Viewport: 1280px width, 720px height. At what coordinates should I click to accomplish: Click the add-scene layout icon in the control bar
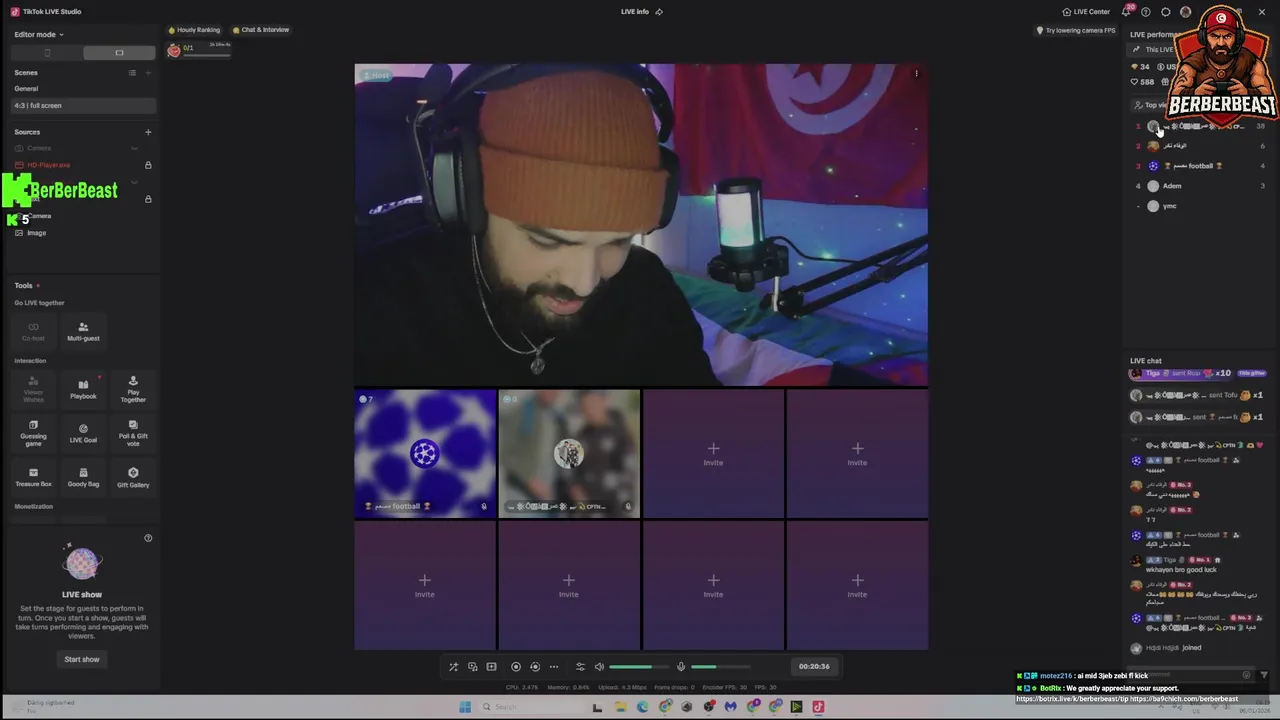pos(491,667)
